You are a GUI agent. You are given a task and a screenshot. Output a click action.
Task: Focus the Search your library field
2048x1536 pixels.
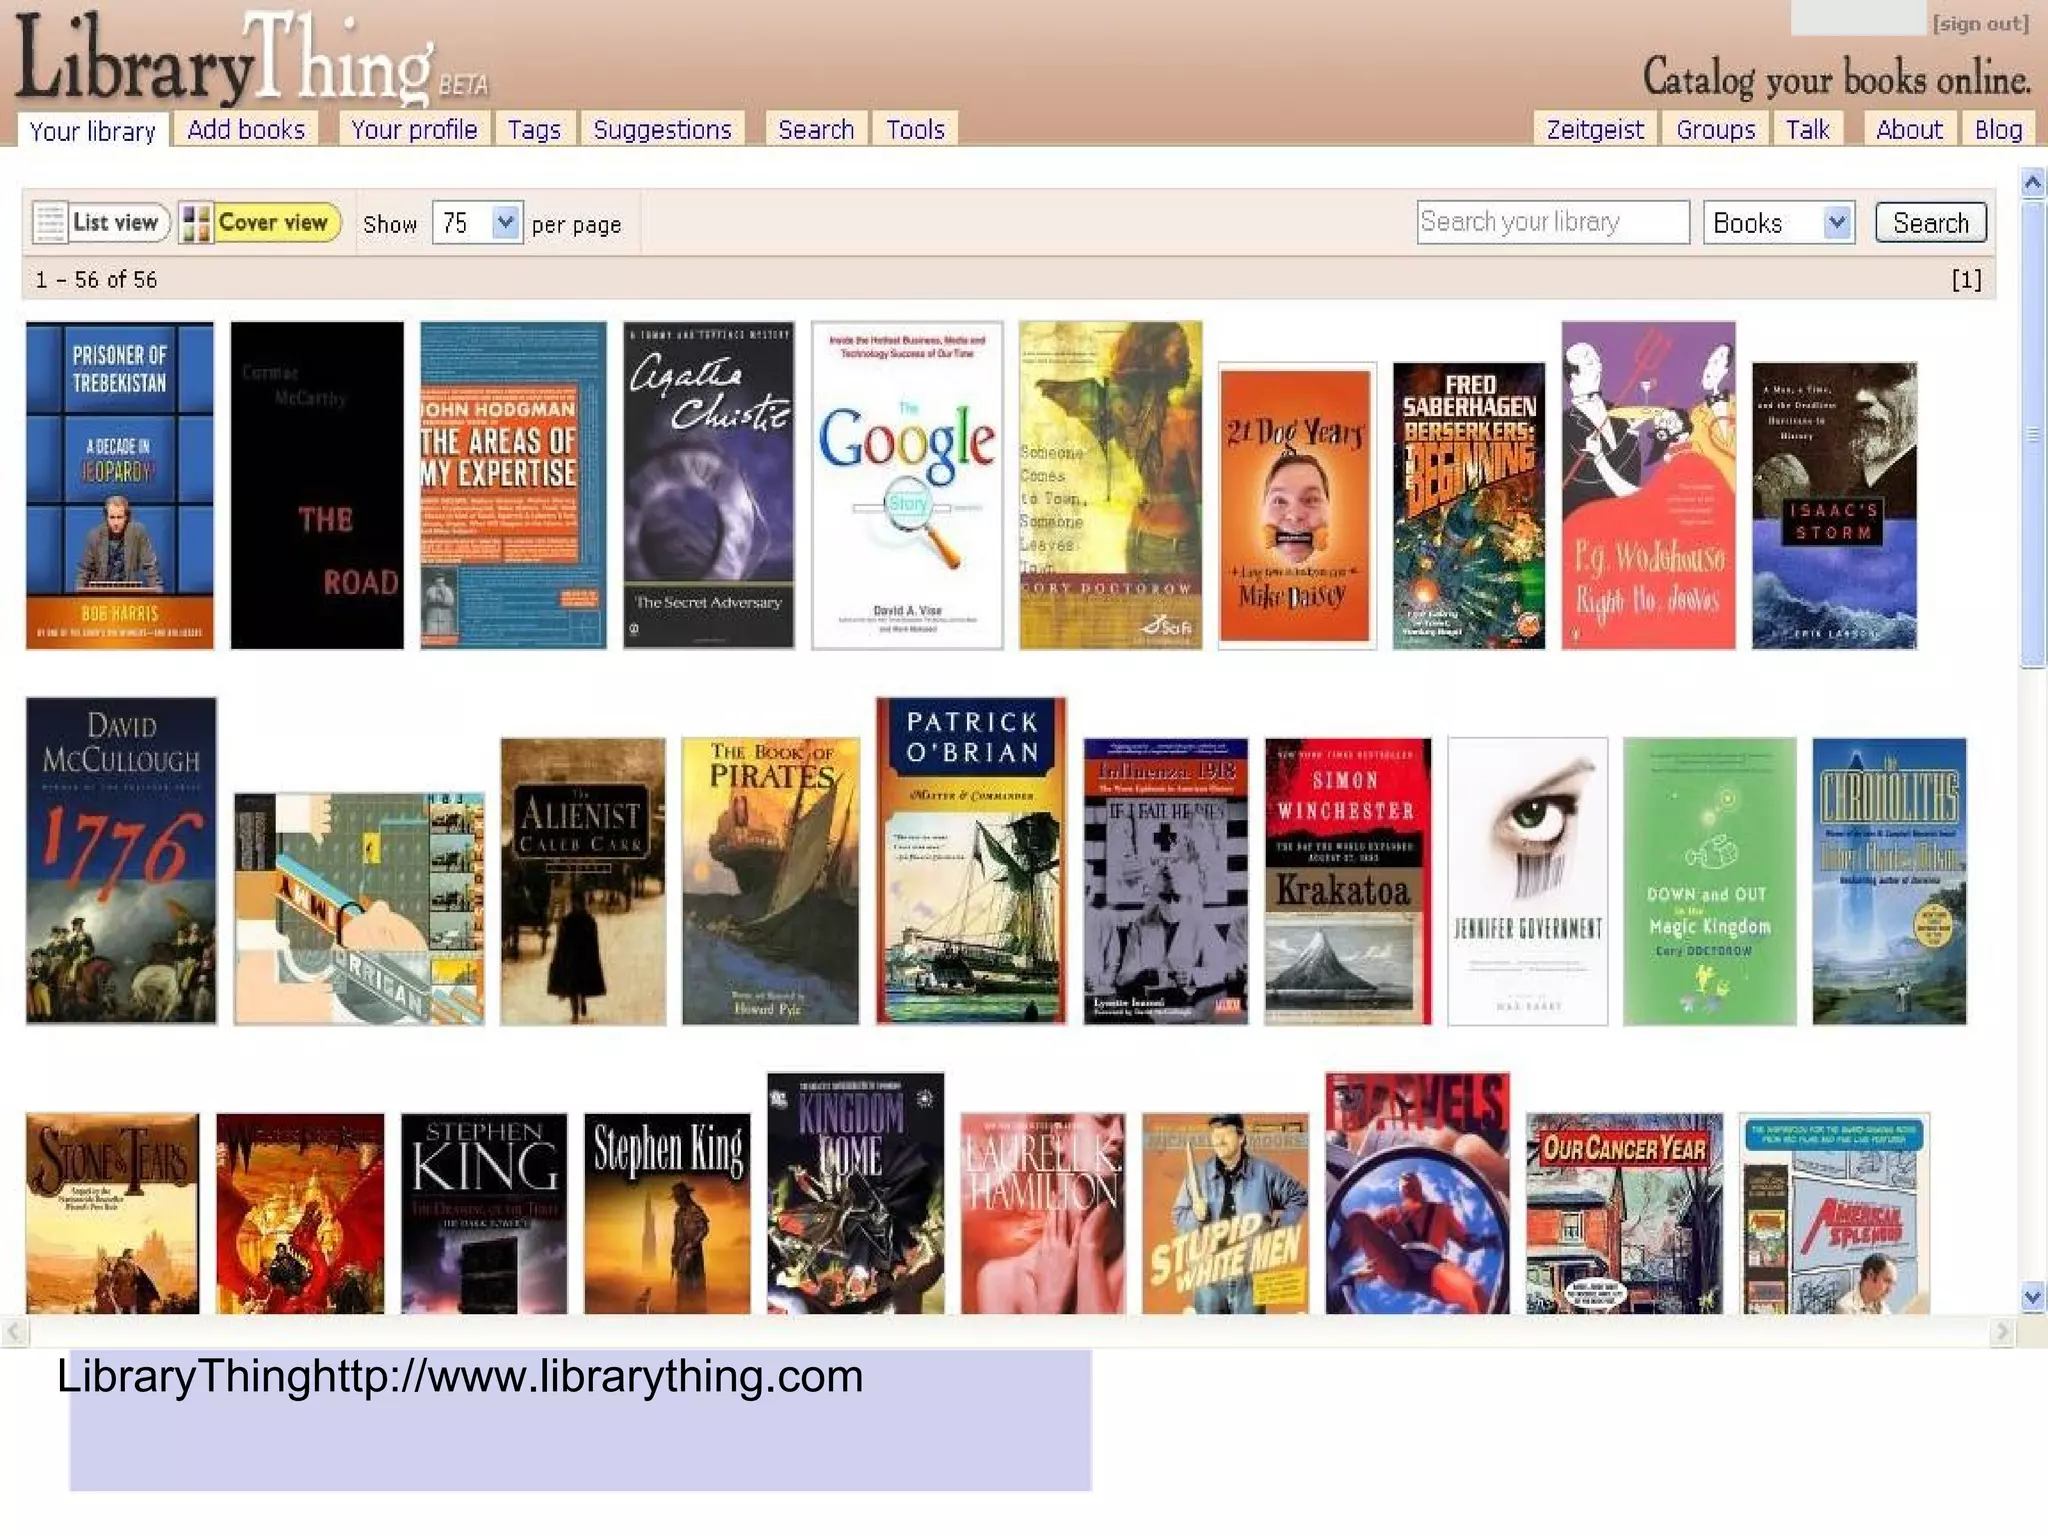[x=1553, y=222]
